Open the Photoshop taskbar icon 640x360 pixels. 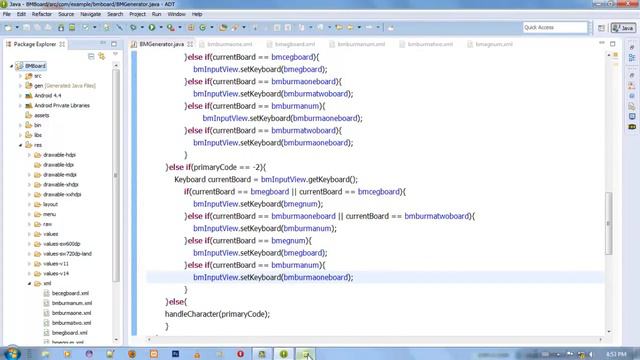point(176,354)
